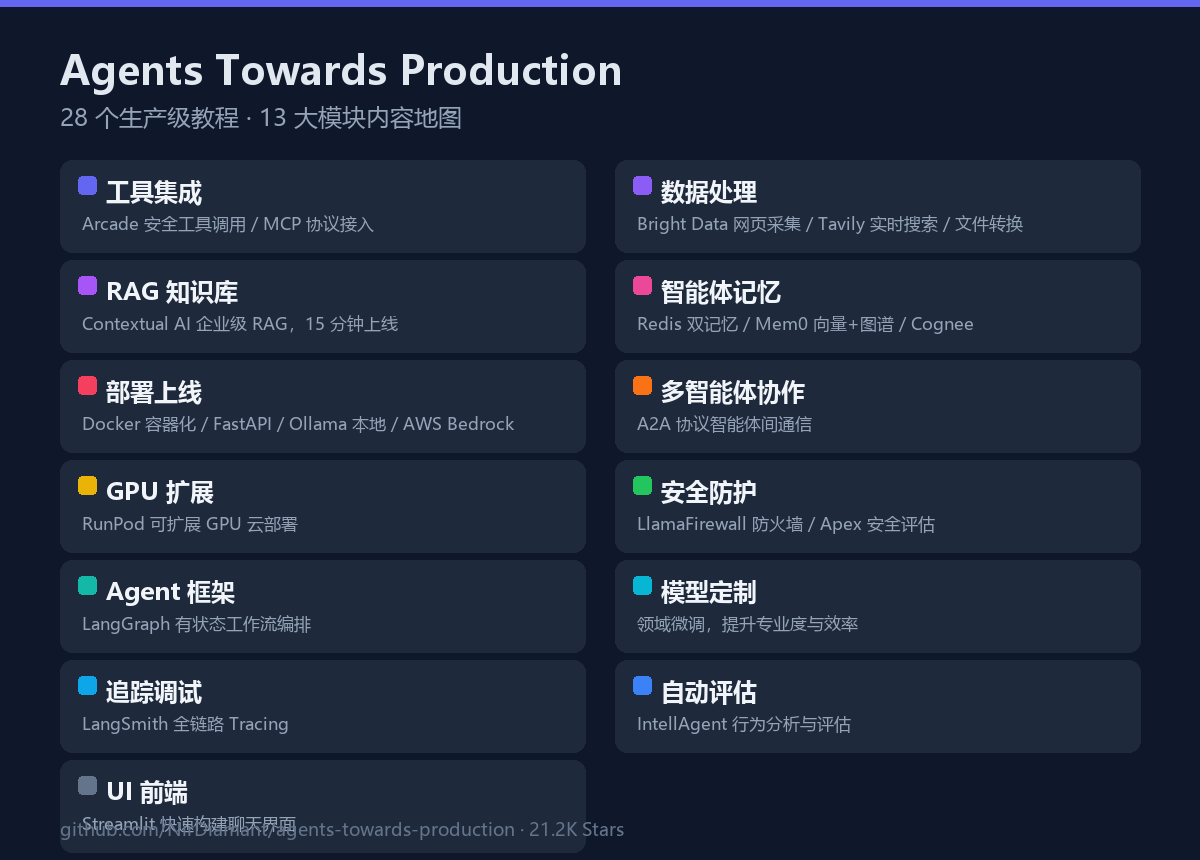The height and width of the screenshot is (860, 1200).
Task: Click the orange square beside 多智能体协作
Action: (x=642, y=386)
